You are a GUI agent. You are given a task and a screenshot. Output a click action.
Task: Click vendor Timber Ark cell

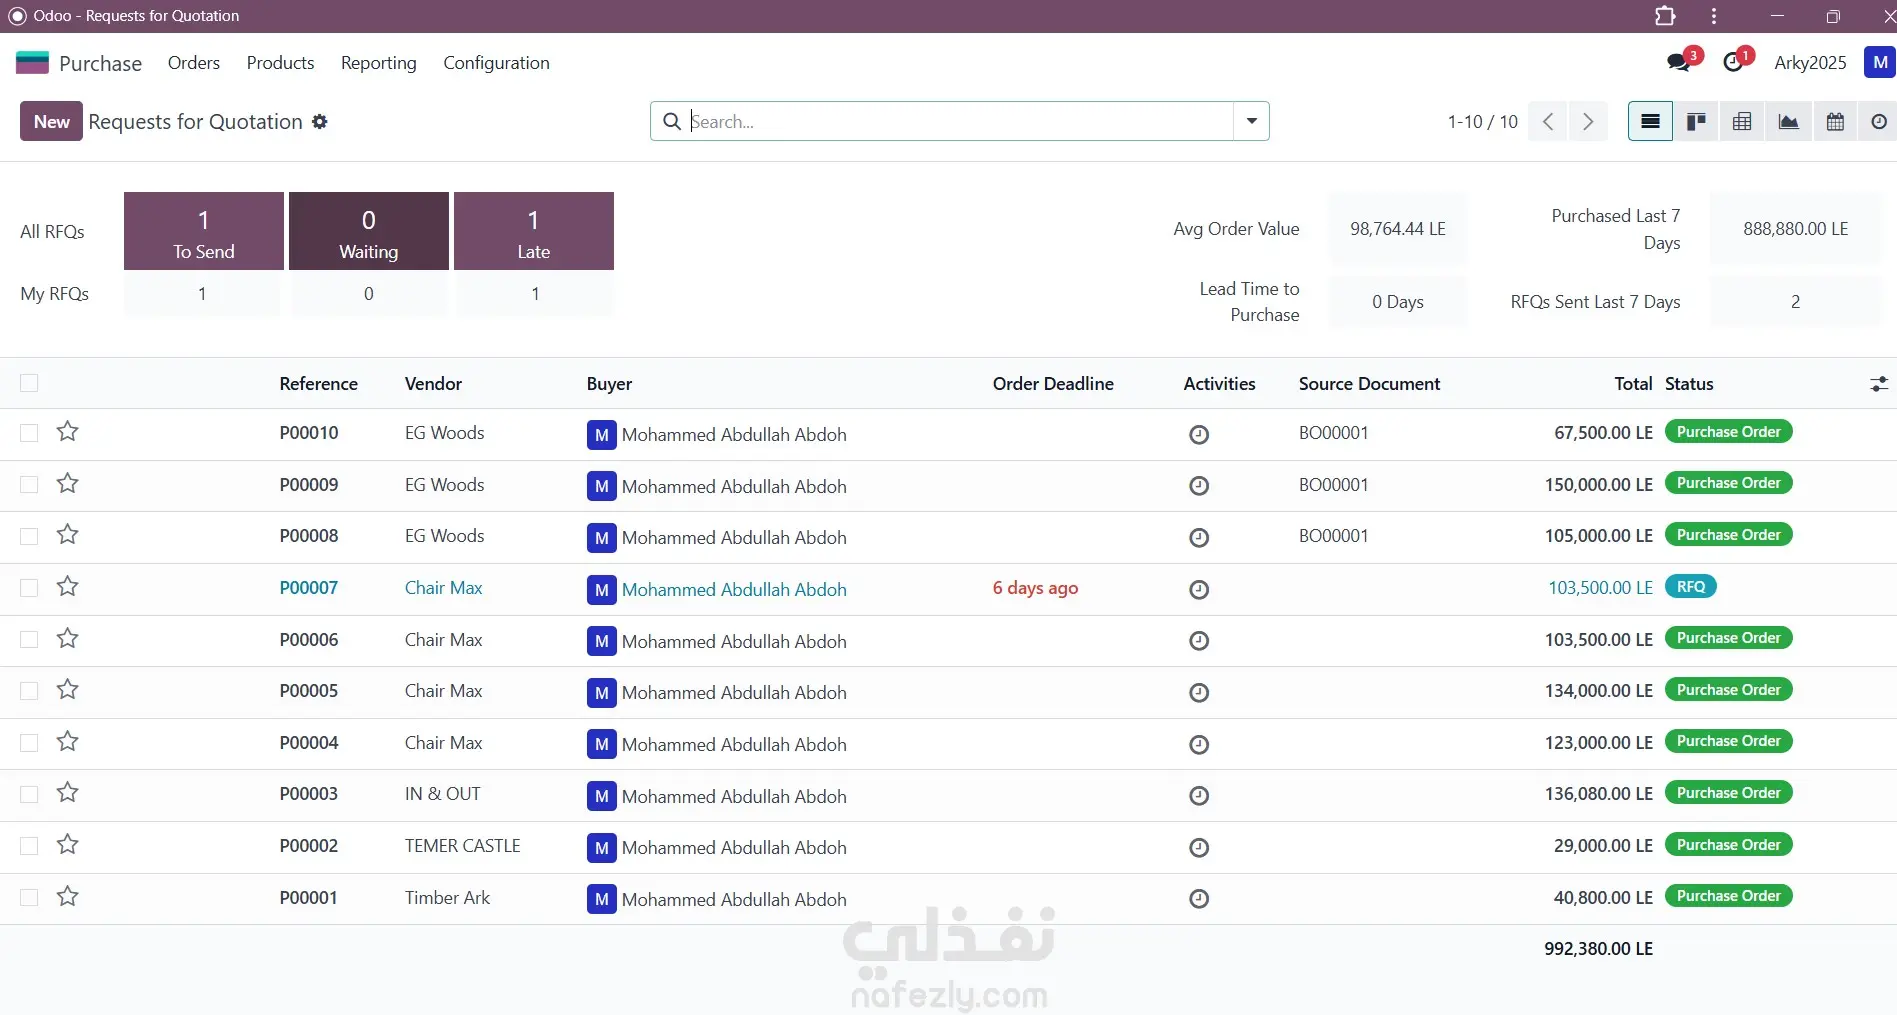point(447,898)
